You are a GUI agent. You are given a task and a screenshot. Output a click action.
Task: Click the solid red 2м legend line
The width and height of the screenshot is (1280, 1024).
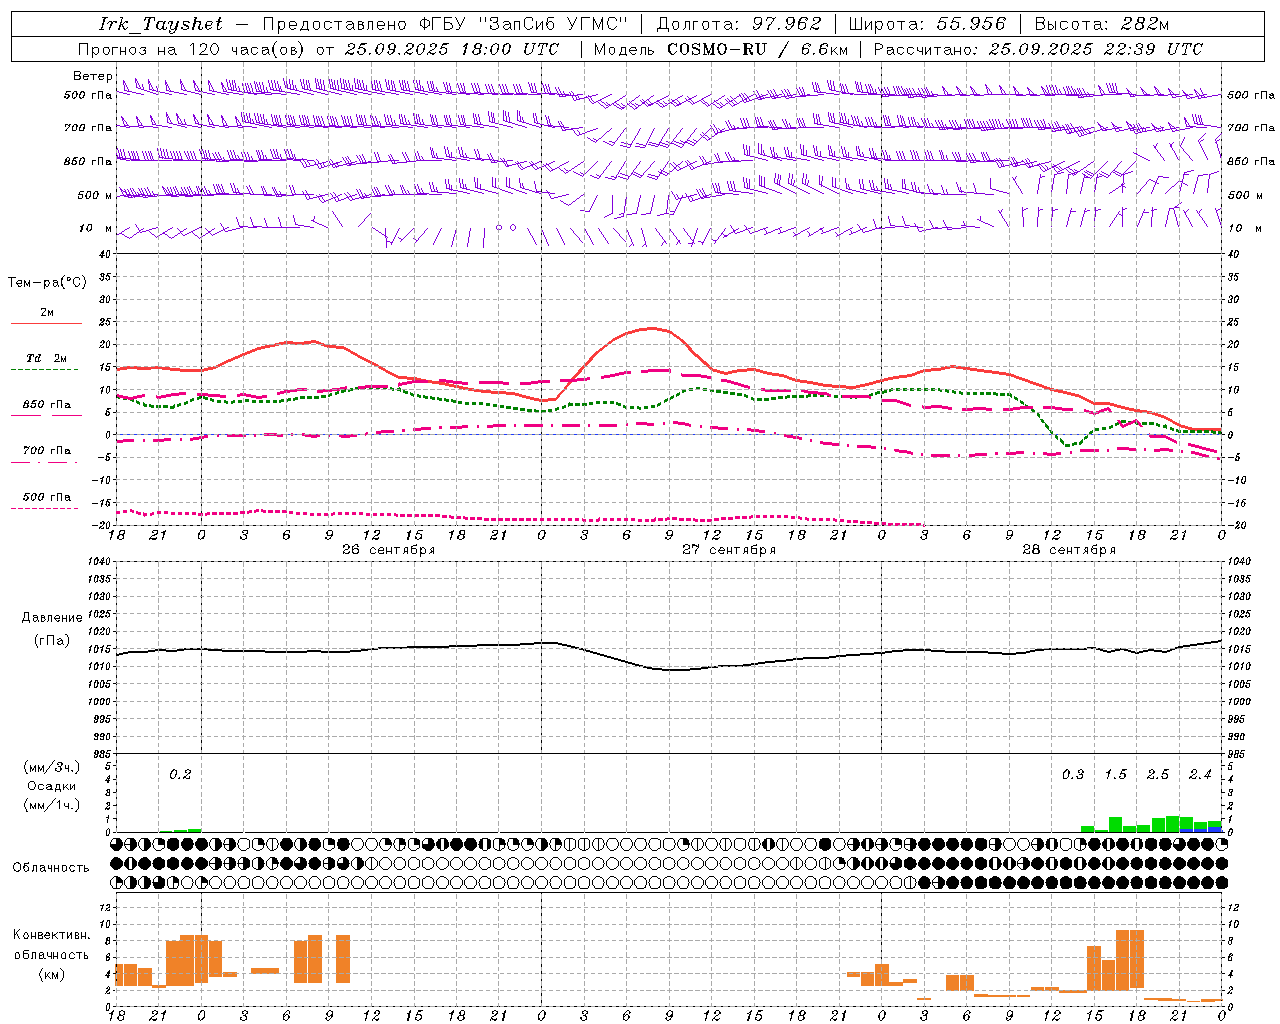[x=46, y=323]
